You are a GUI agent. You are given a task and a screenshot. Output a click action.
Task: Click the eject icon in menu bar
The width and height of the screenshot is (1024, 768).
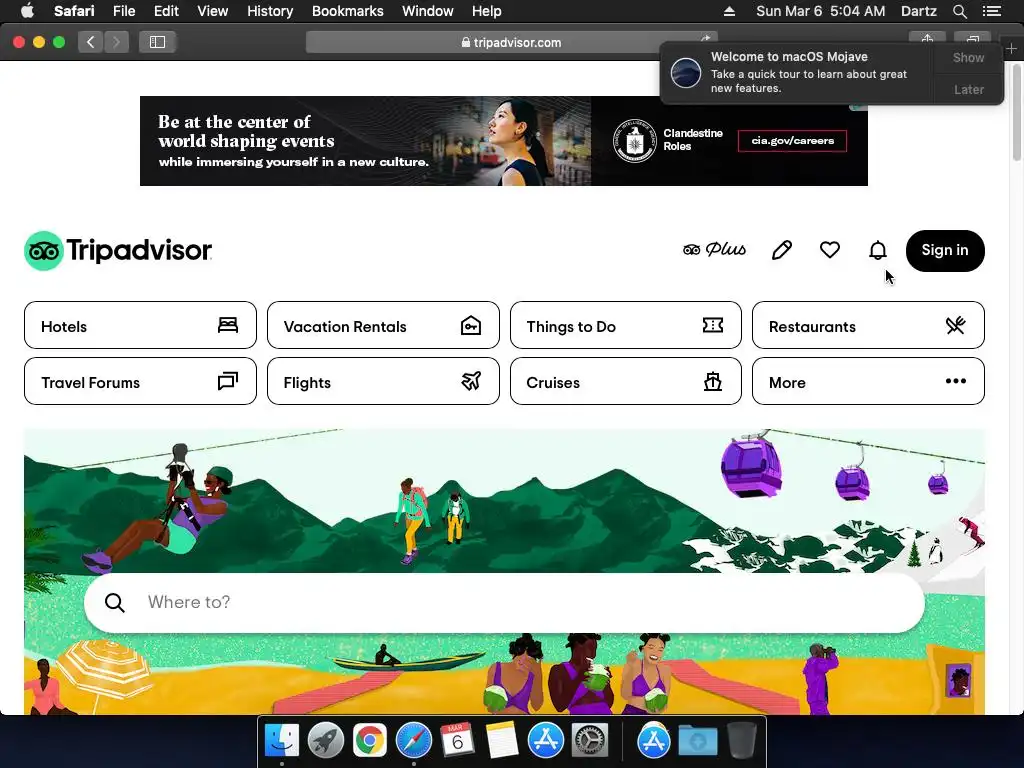click(729, 11)
